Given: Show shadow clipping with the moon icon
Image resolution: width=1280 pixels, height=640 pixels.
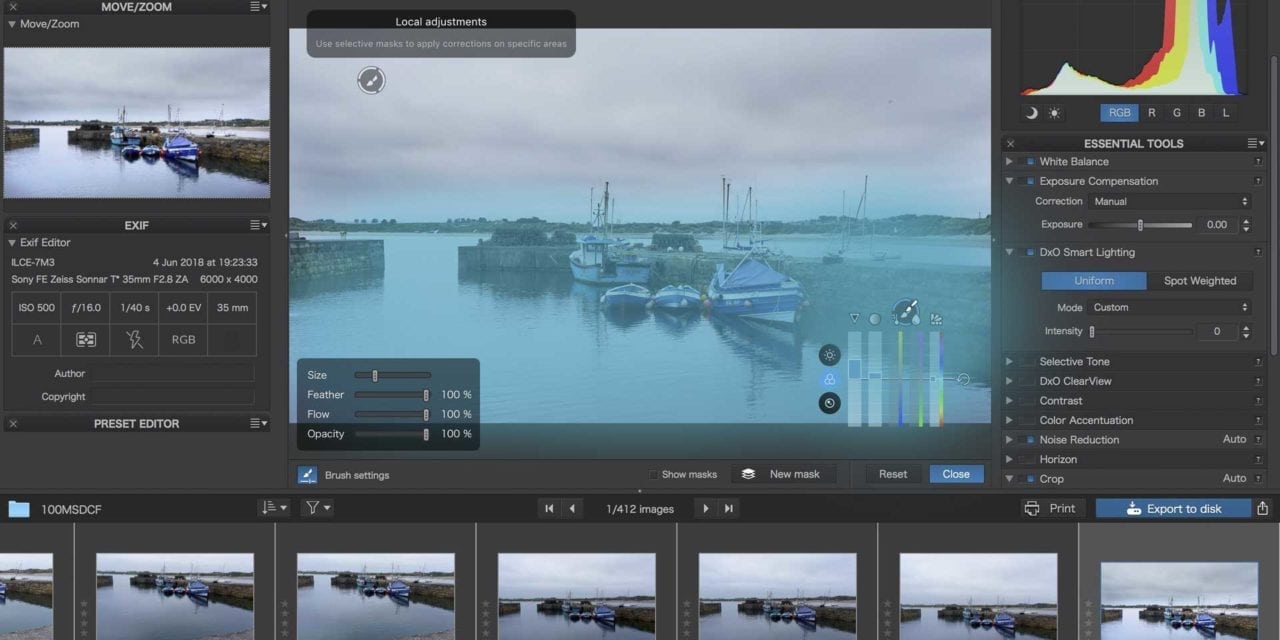Looking at the screenshot, I should pyautogui.click(x=1031, y=113).
